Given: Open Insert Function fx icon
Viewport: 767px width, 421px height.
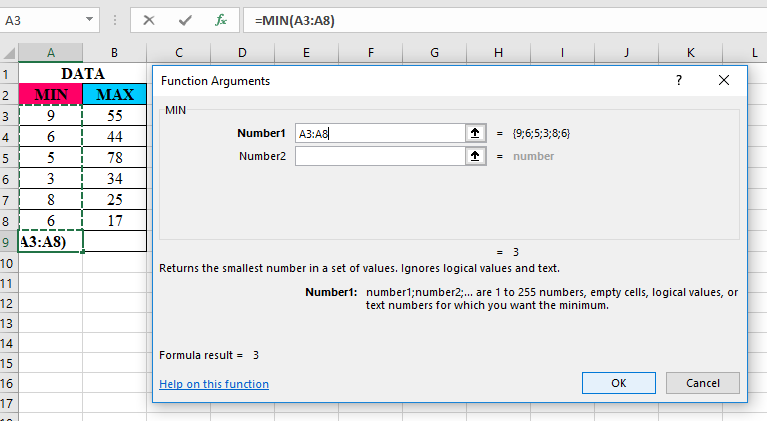Looking at the screenshot, I should (221, 20).
